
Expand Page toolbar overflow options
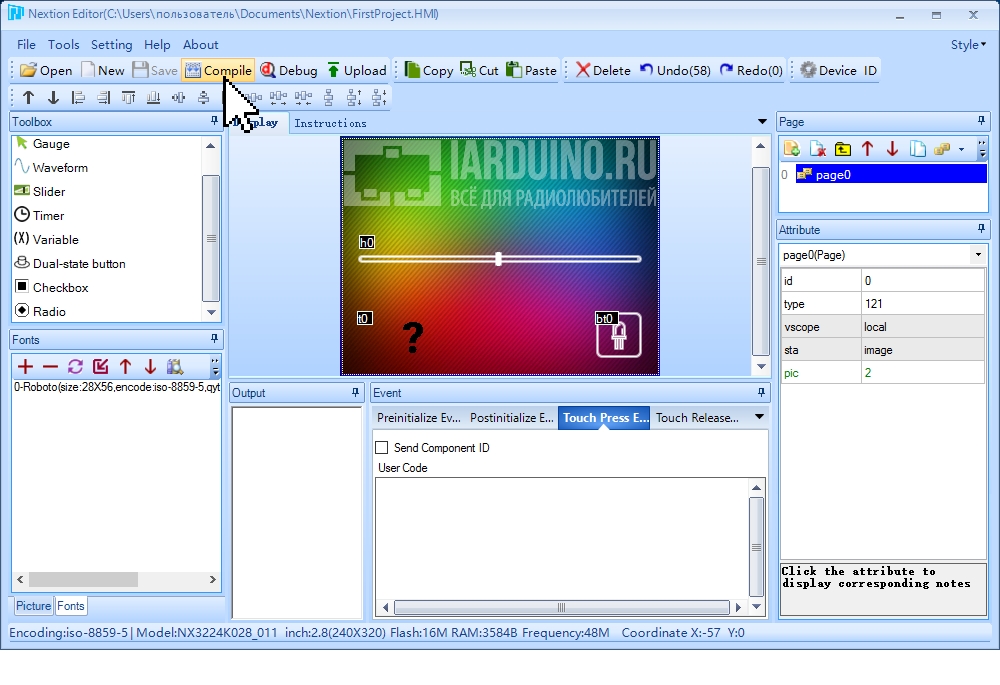coord(982,149)
